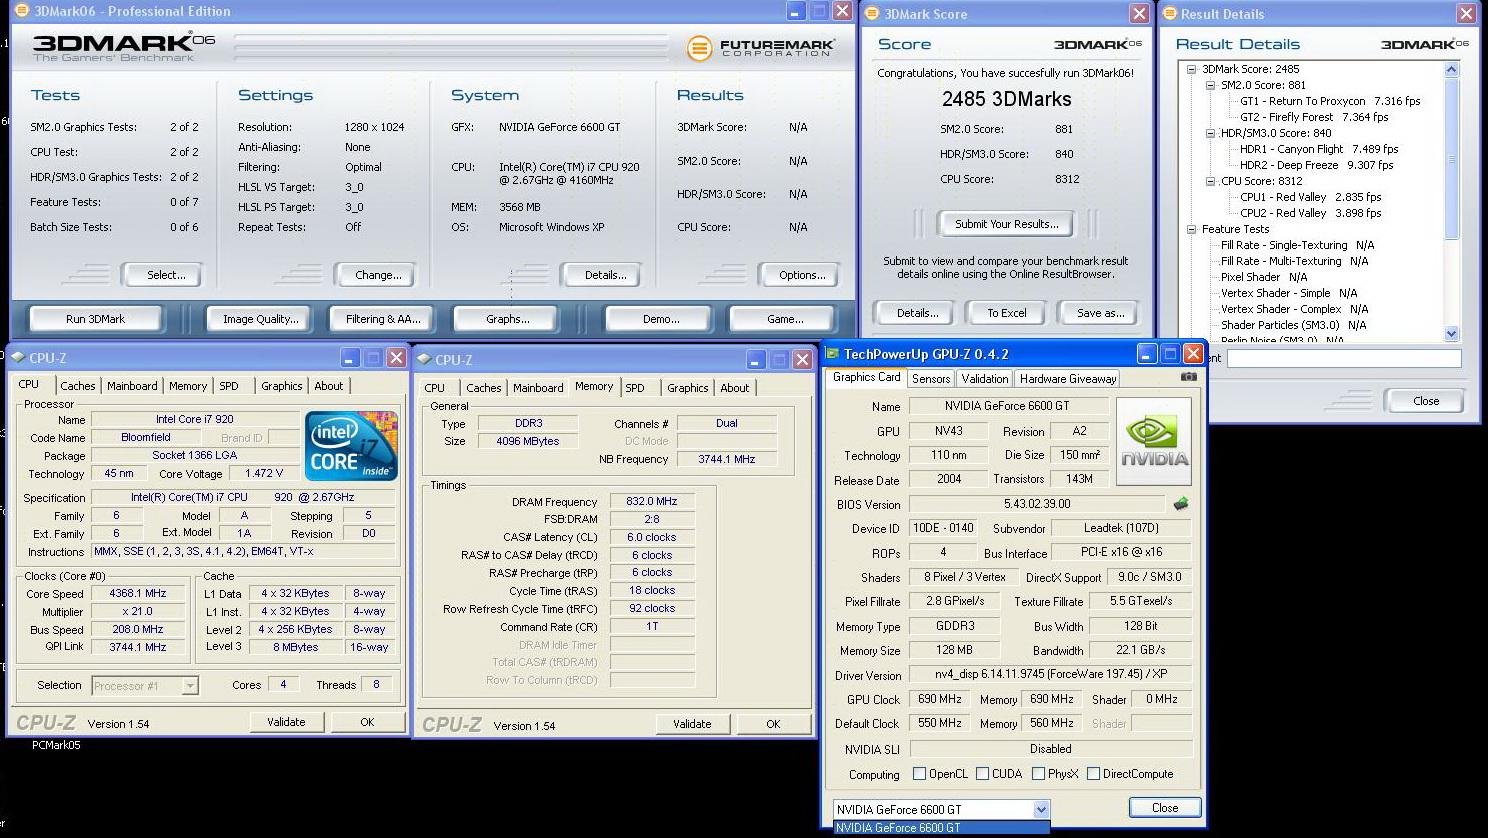1488x838 pixels.
Task: Click Validate in CPU-Z CPU window
Action: (286, 722)
